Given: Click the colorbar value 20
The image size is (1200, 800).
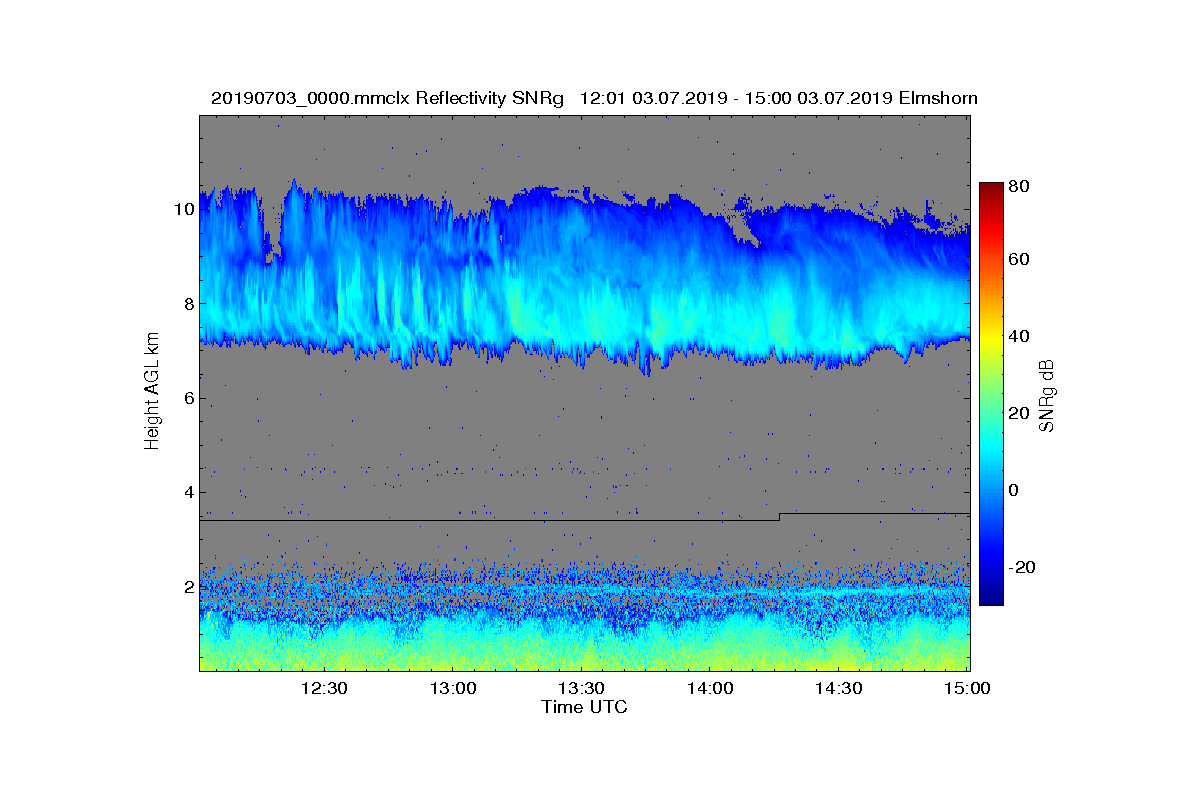Looking at the screenshot, I should pos(1020,414).
